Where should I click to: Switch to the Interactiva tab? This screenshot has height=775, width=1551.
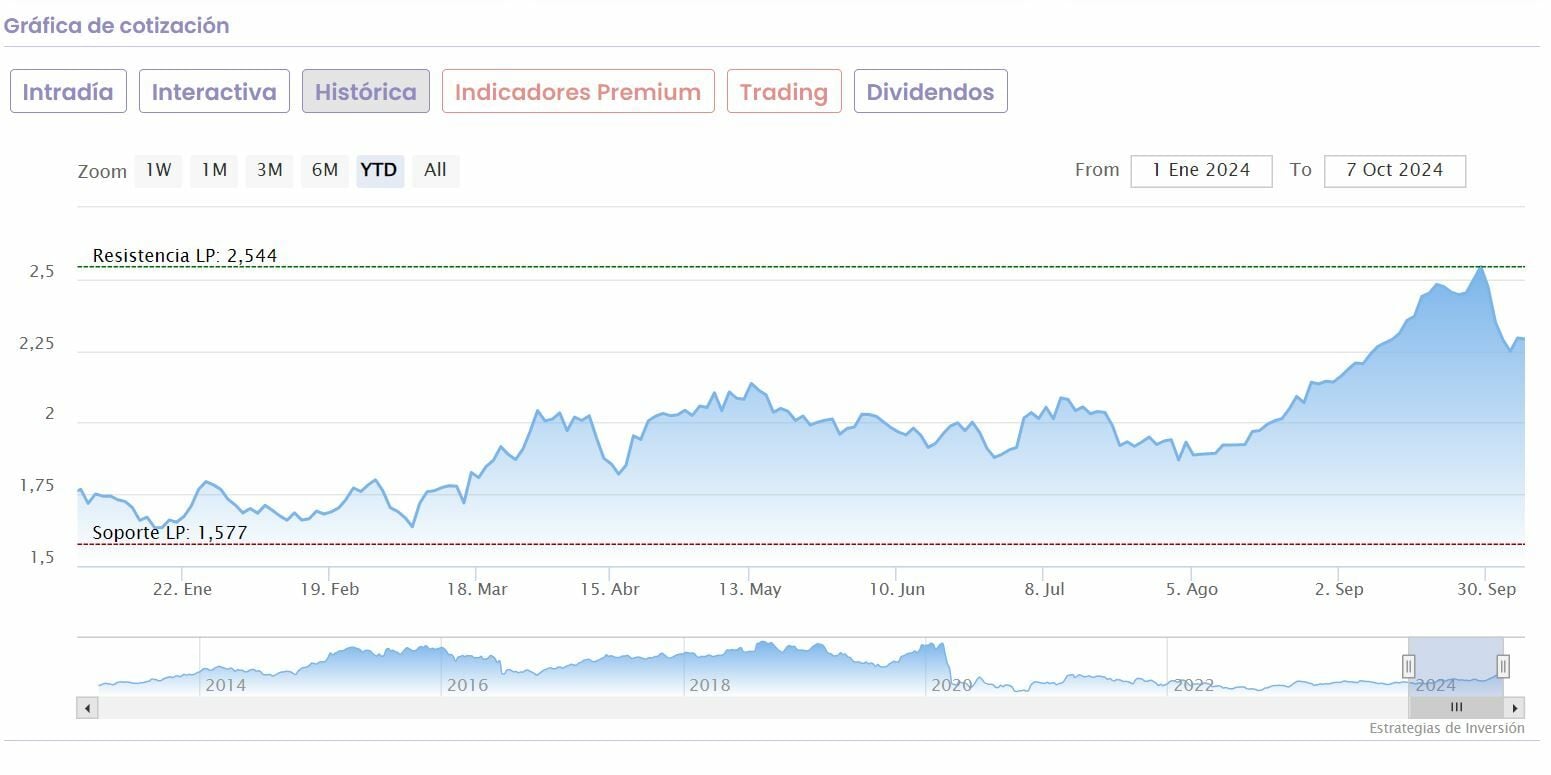pos(214,92)
